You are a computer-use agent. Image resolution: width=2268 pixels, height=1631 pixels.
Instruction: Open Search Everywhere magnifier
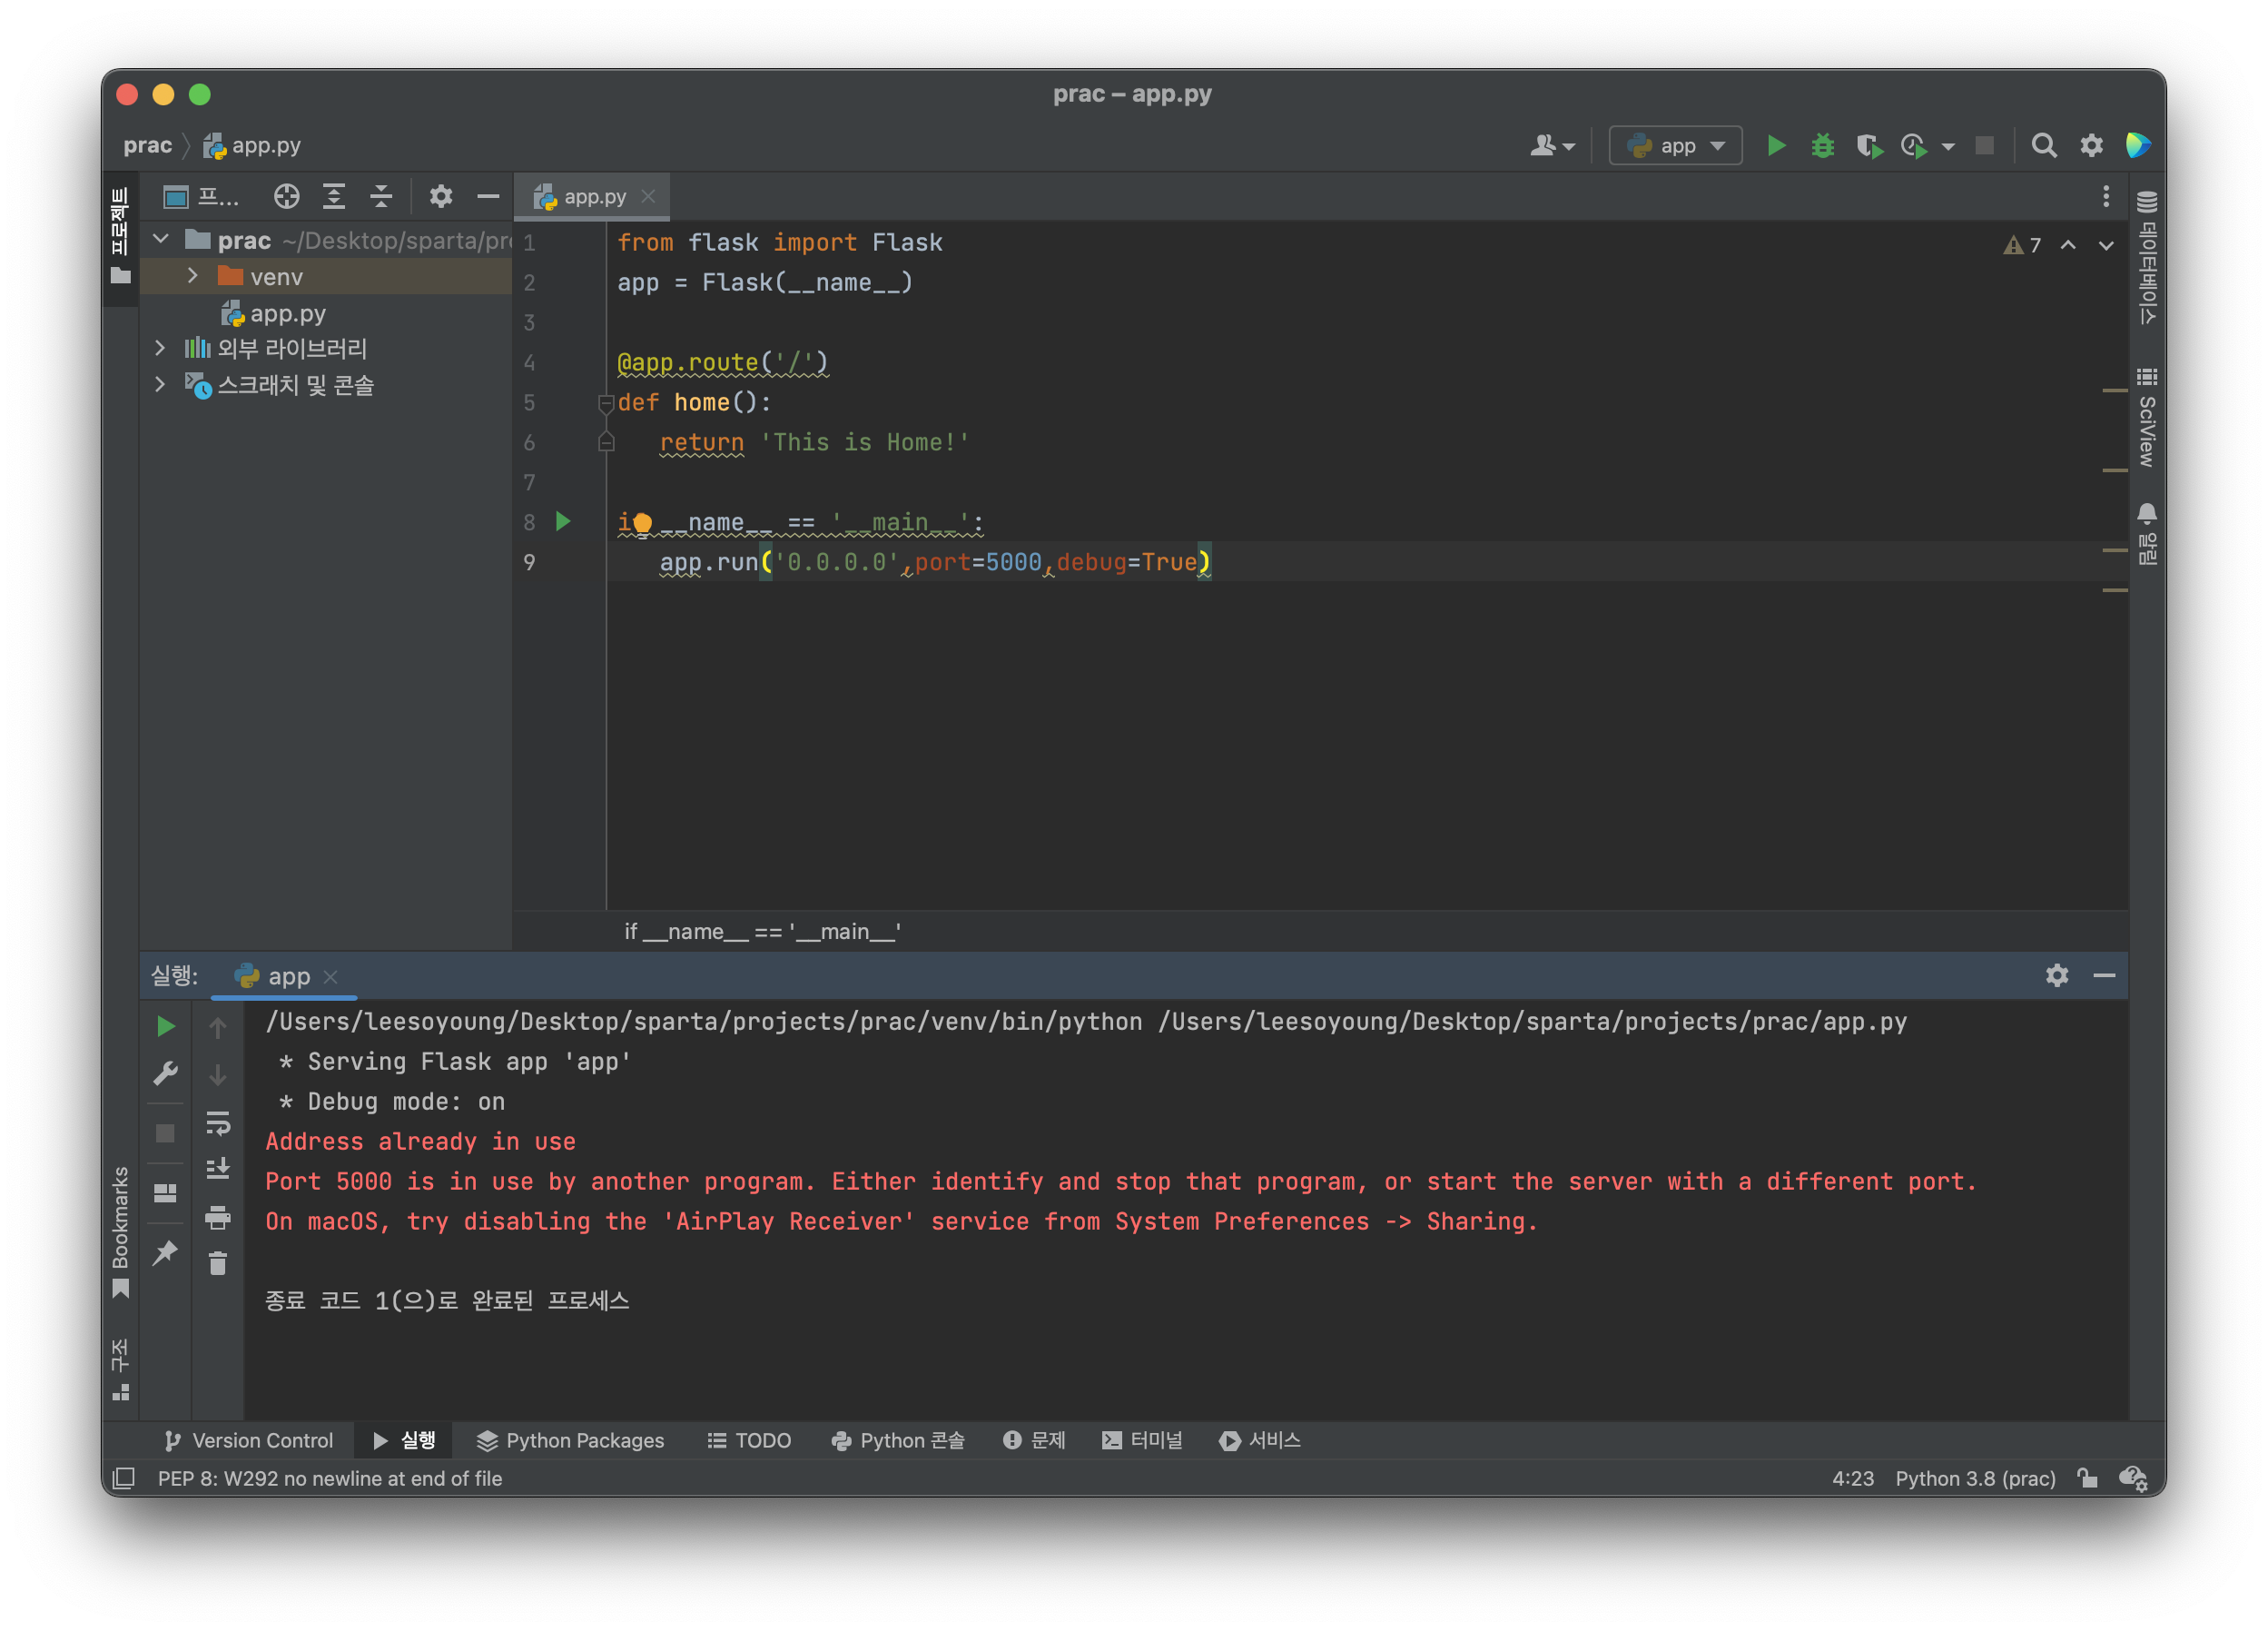[2044, 146]
